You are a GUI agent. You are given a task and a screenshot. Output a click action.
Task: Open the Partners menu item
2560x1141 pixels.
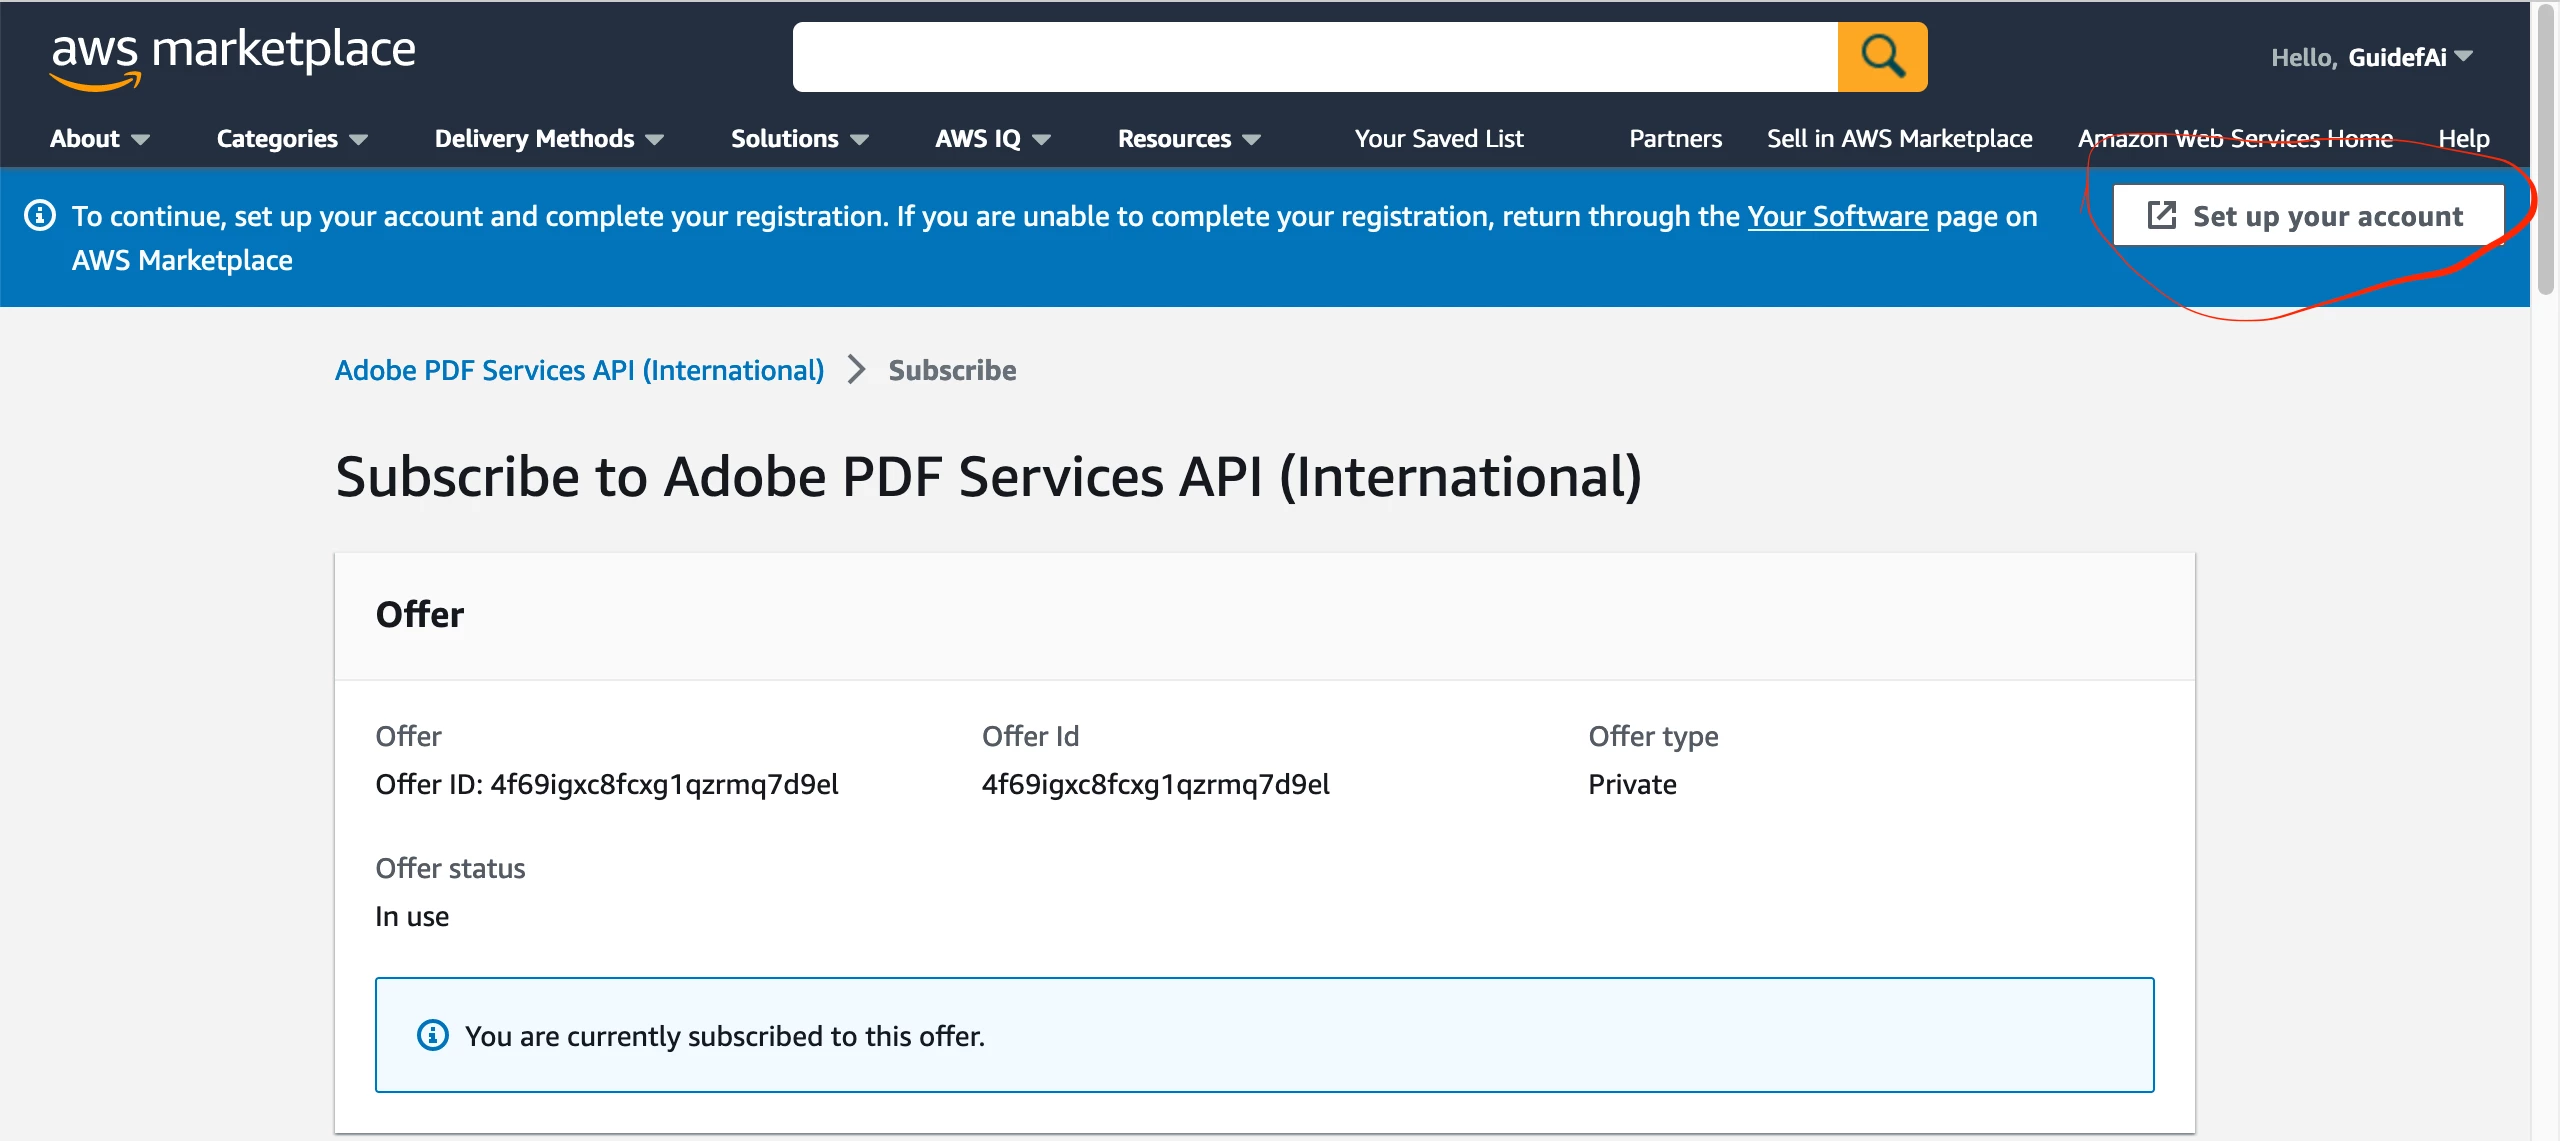[x=1675, y=139]
